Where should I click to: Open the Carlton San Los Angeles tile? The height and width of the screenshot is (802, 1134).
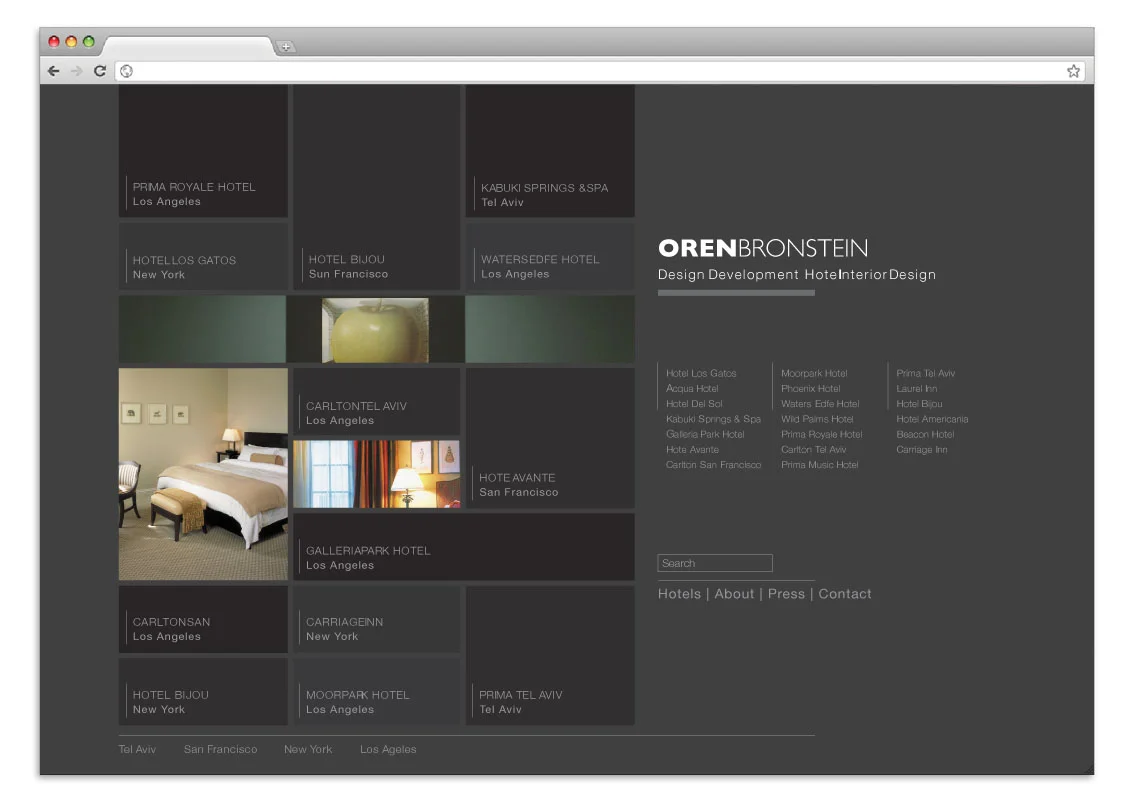click(x=203, y=620)
